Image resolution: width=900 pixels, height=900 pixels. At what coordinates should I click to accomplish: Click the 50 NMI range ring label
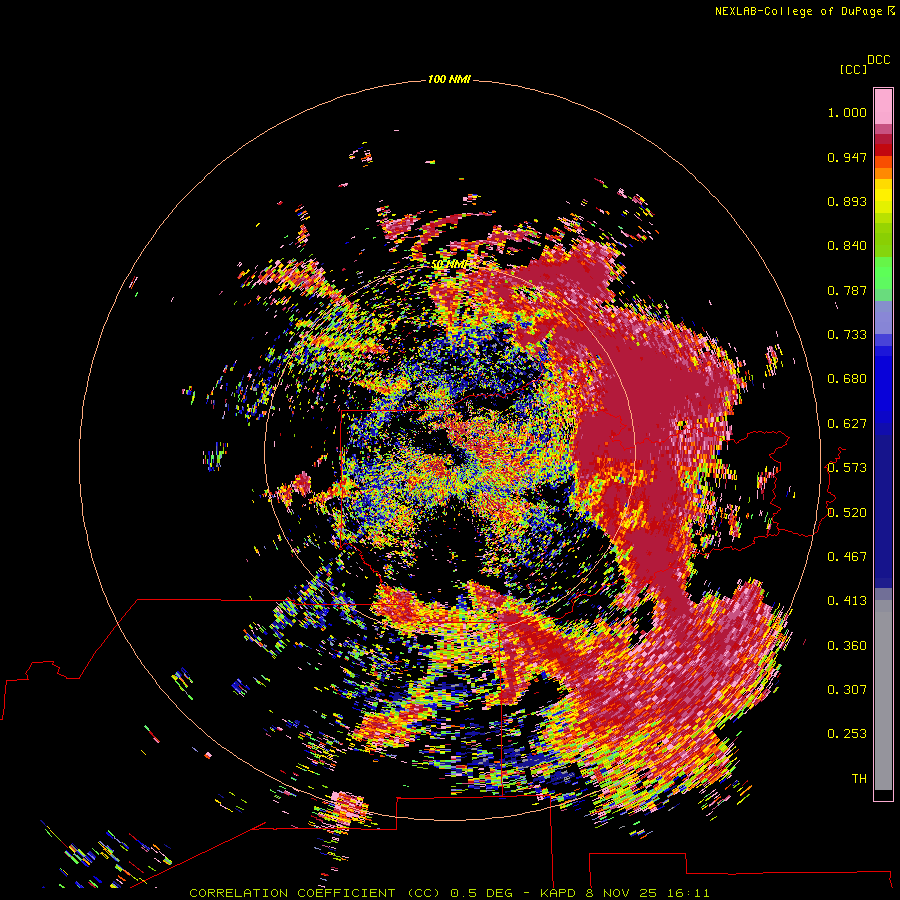449,264
